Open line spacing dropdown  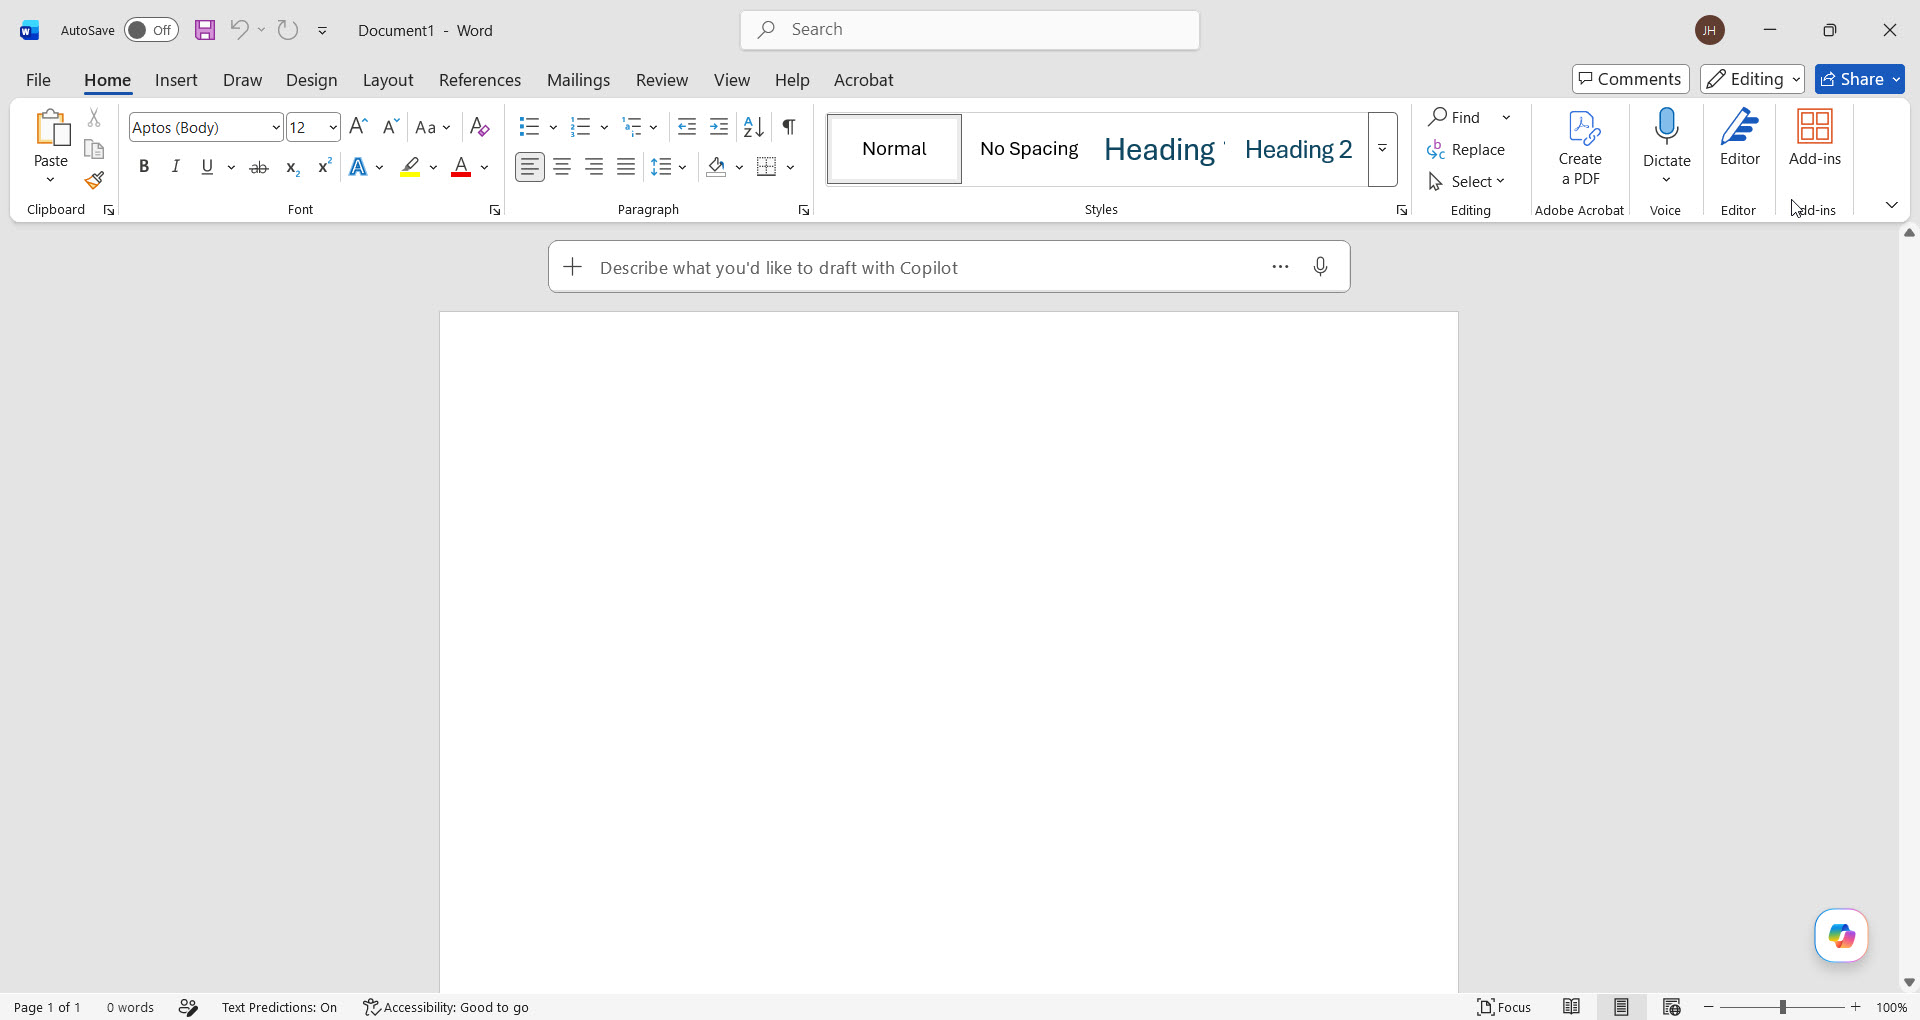click(668, 167)
